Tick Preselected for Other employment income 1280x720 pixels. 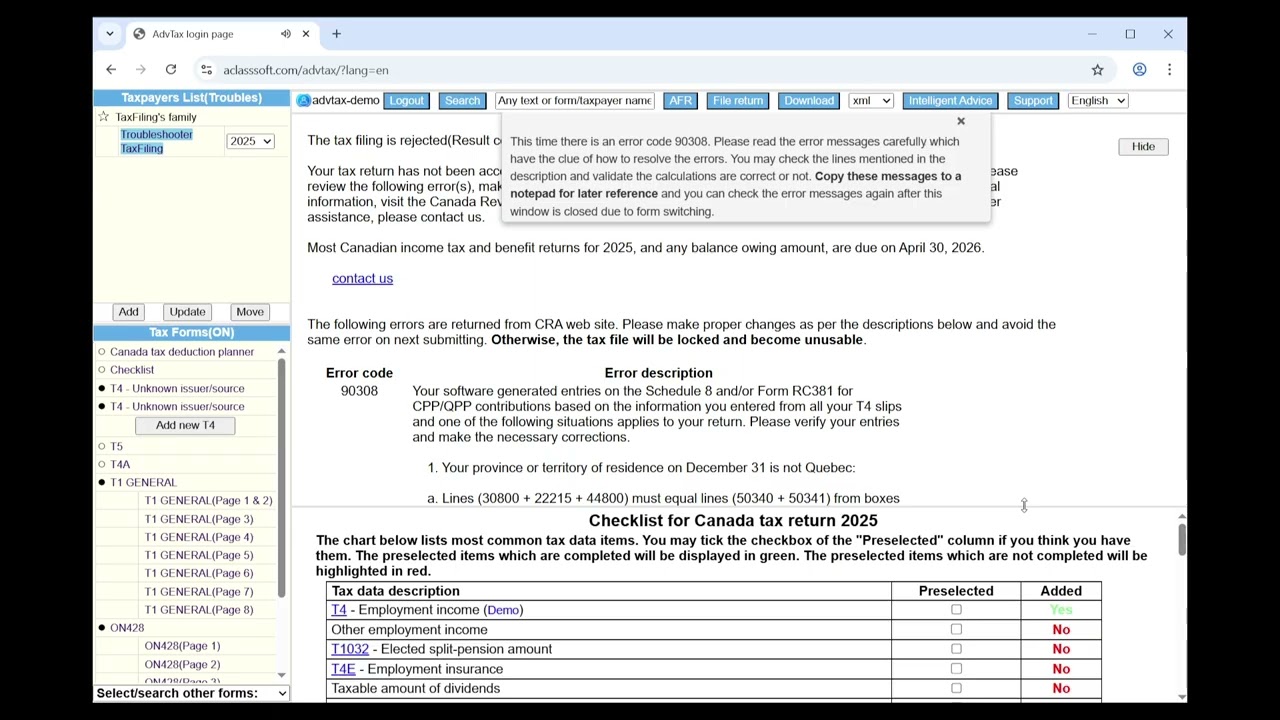[x=956, y=629]
